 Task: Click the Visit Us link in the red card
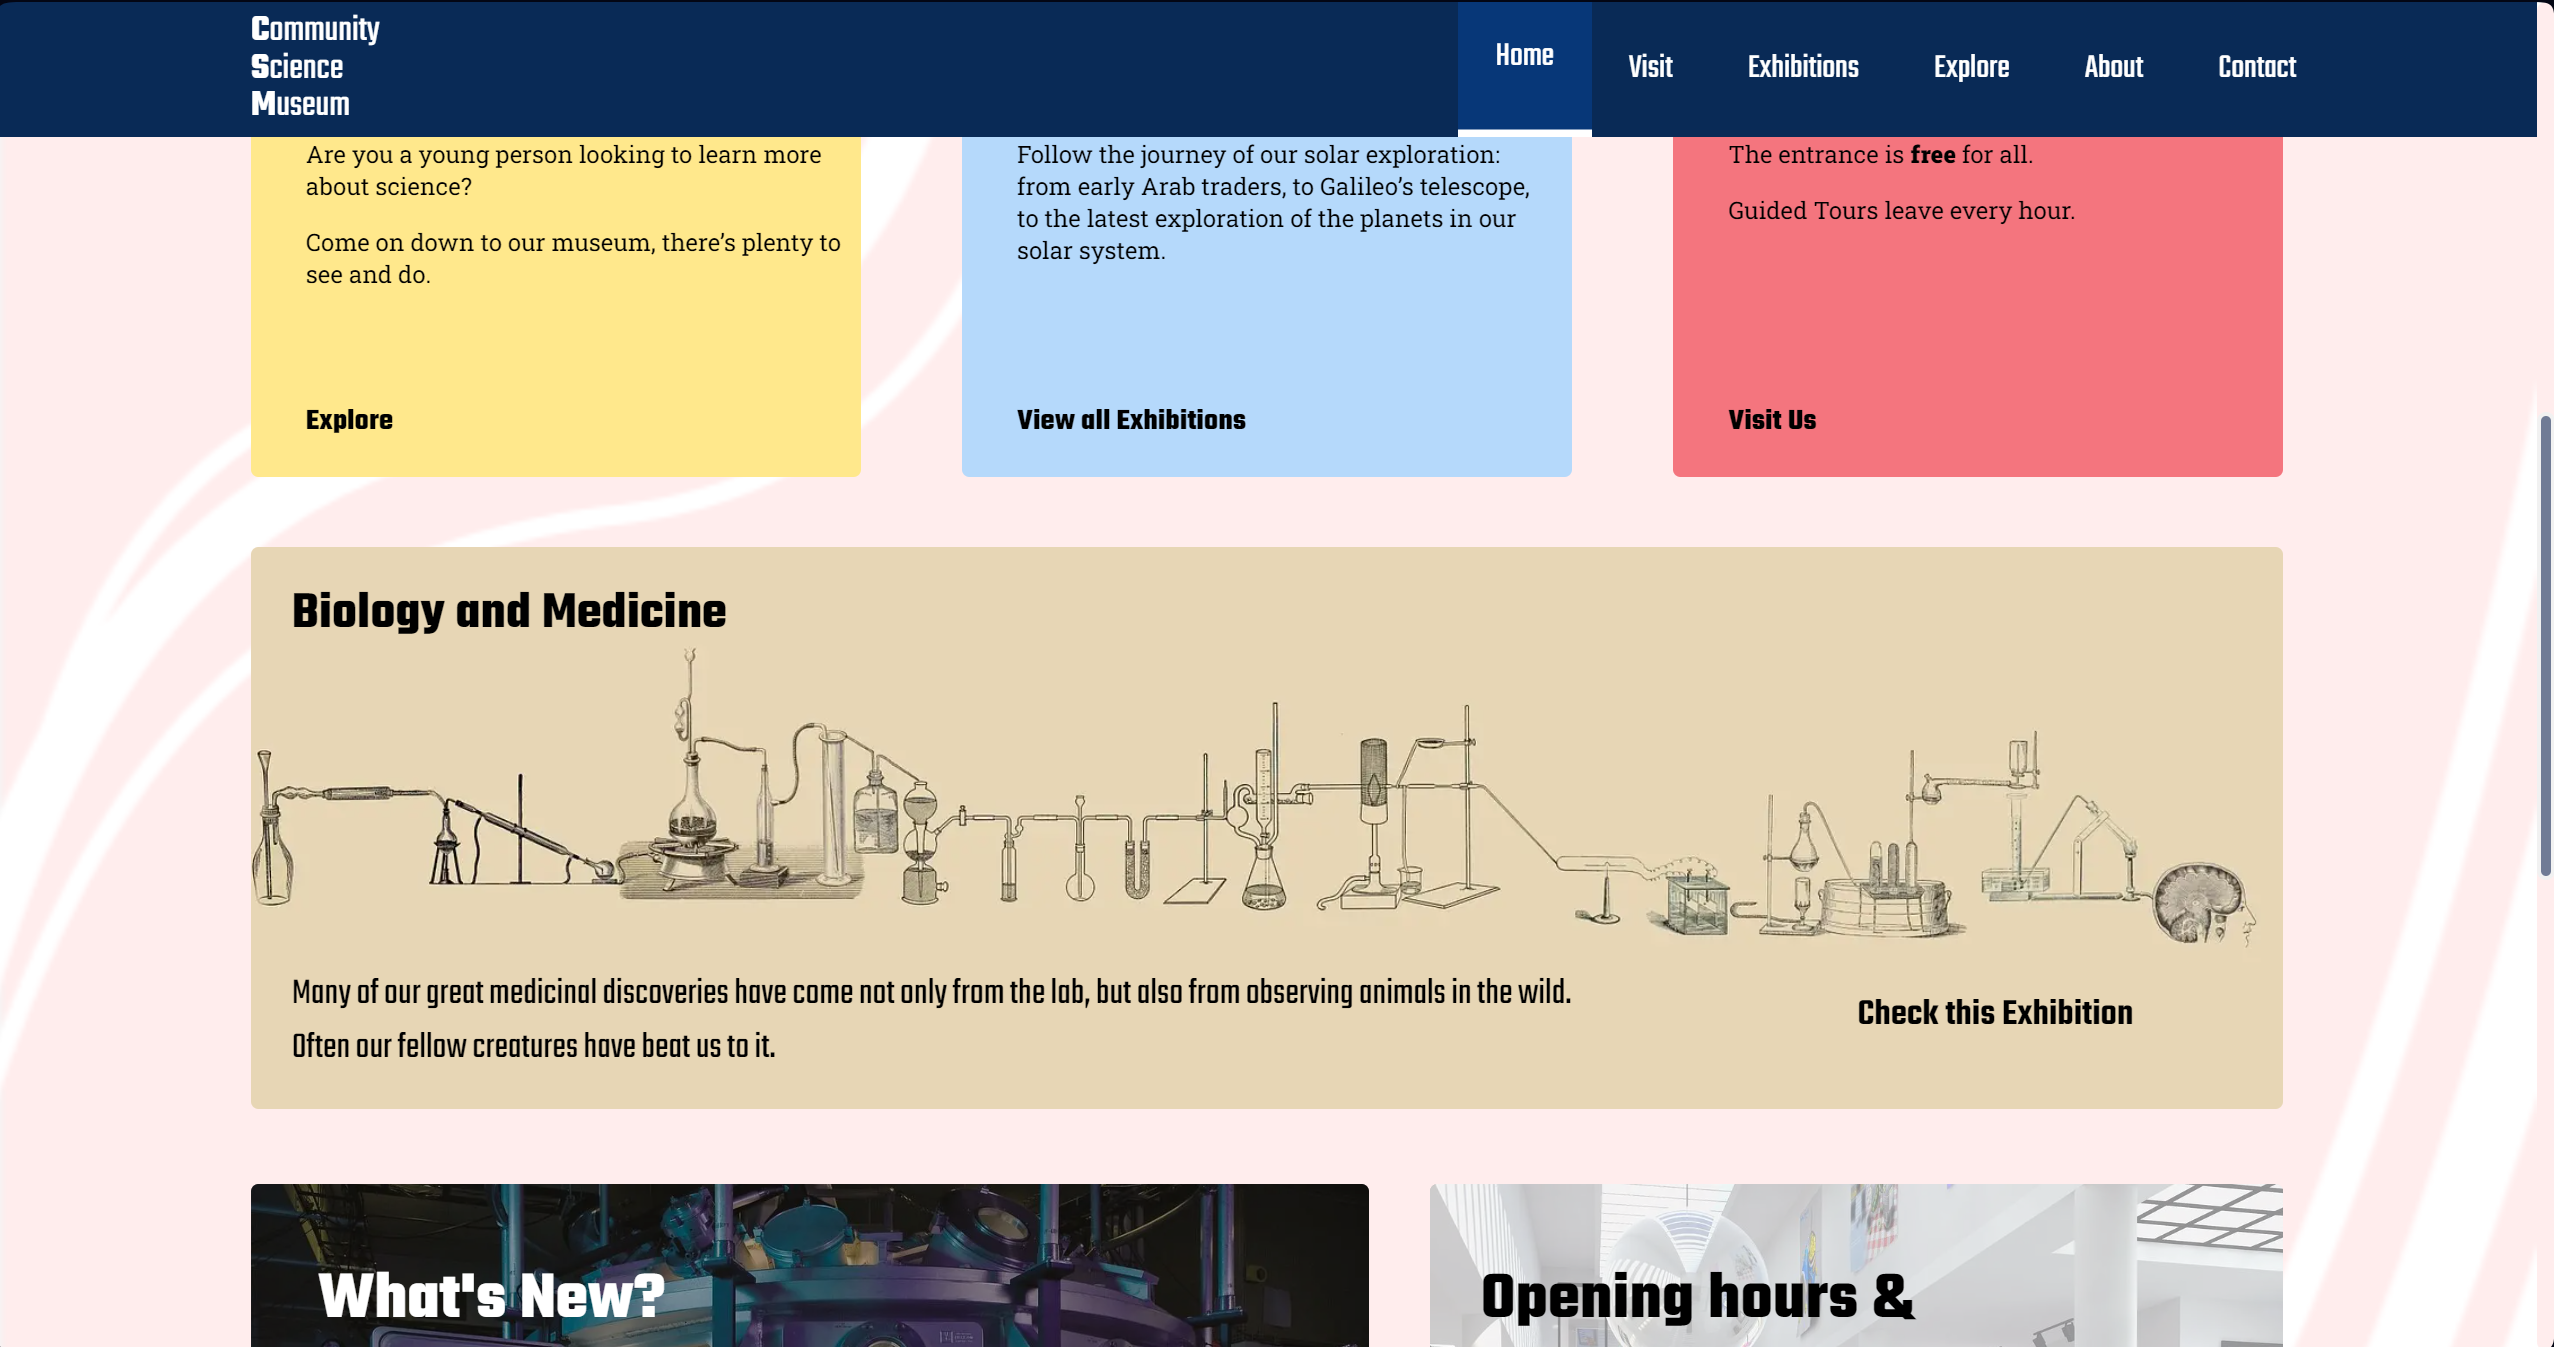click(1772, 420)
